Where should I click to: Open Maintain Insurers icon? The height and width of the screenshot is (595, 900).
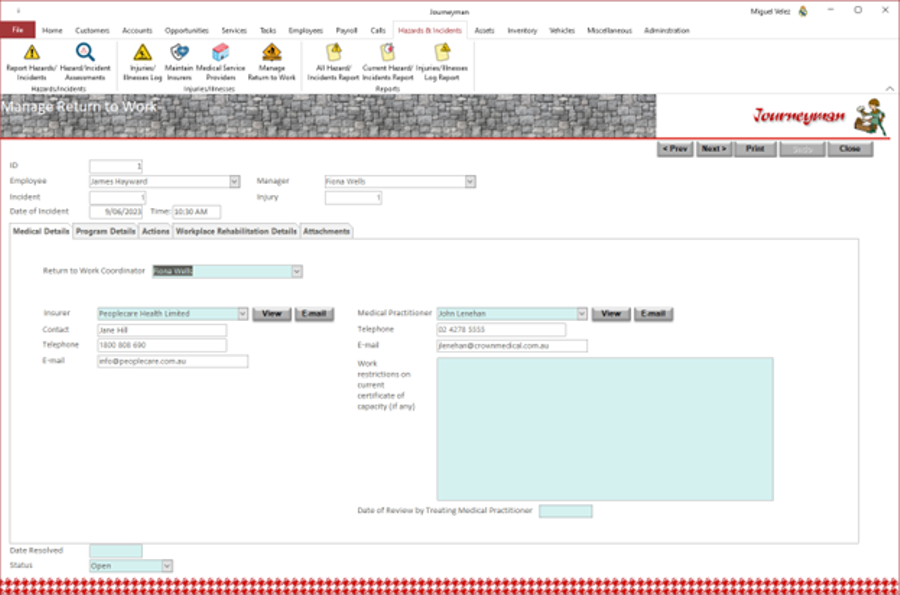pos(179,53)
